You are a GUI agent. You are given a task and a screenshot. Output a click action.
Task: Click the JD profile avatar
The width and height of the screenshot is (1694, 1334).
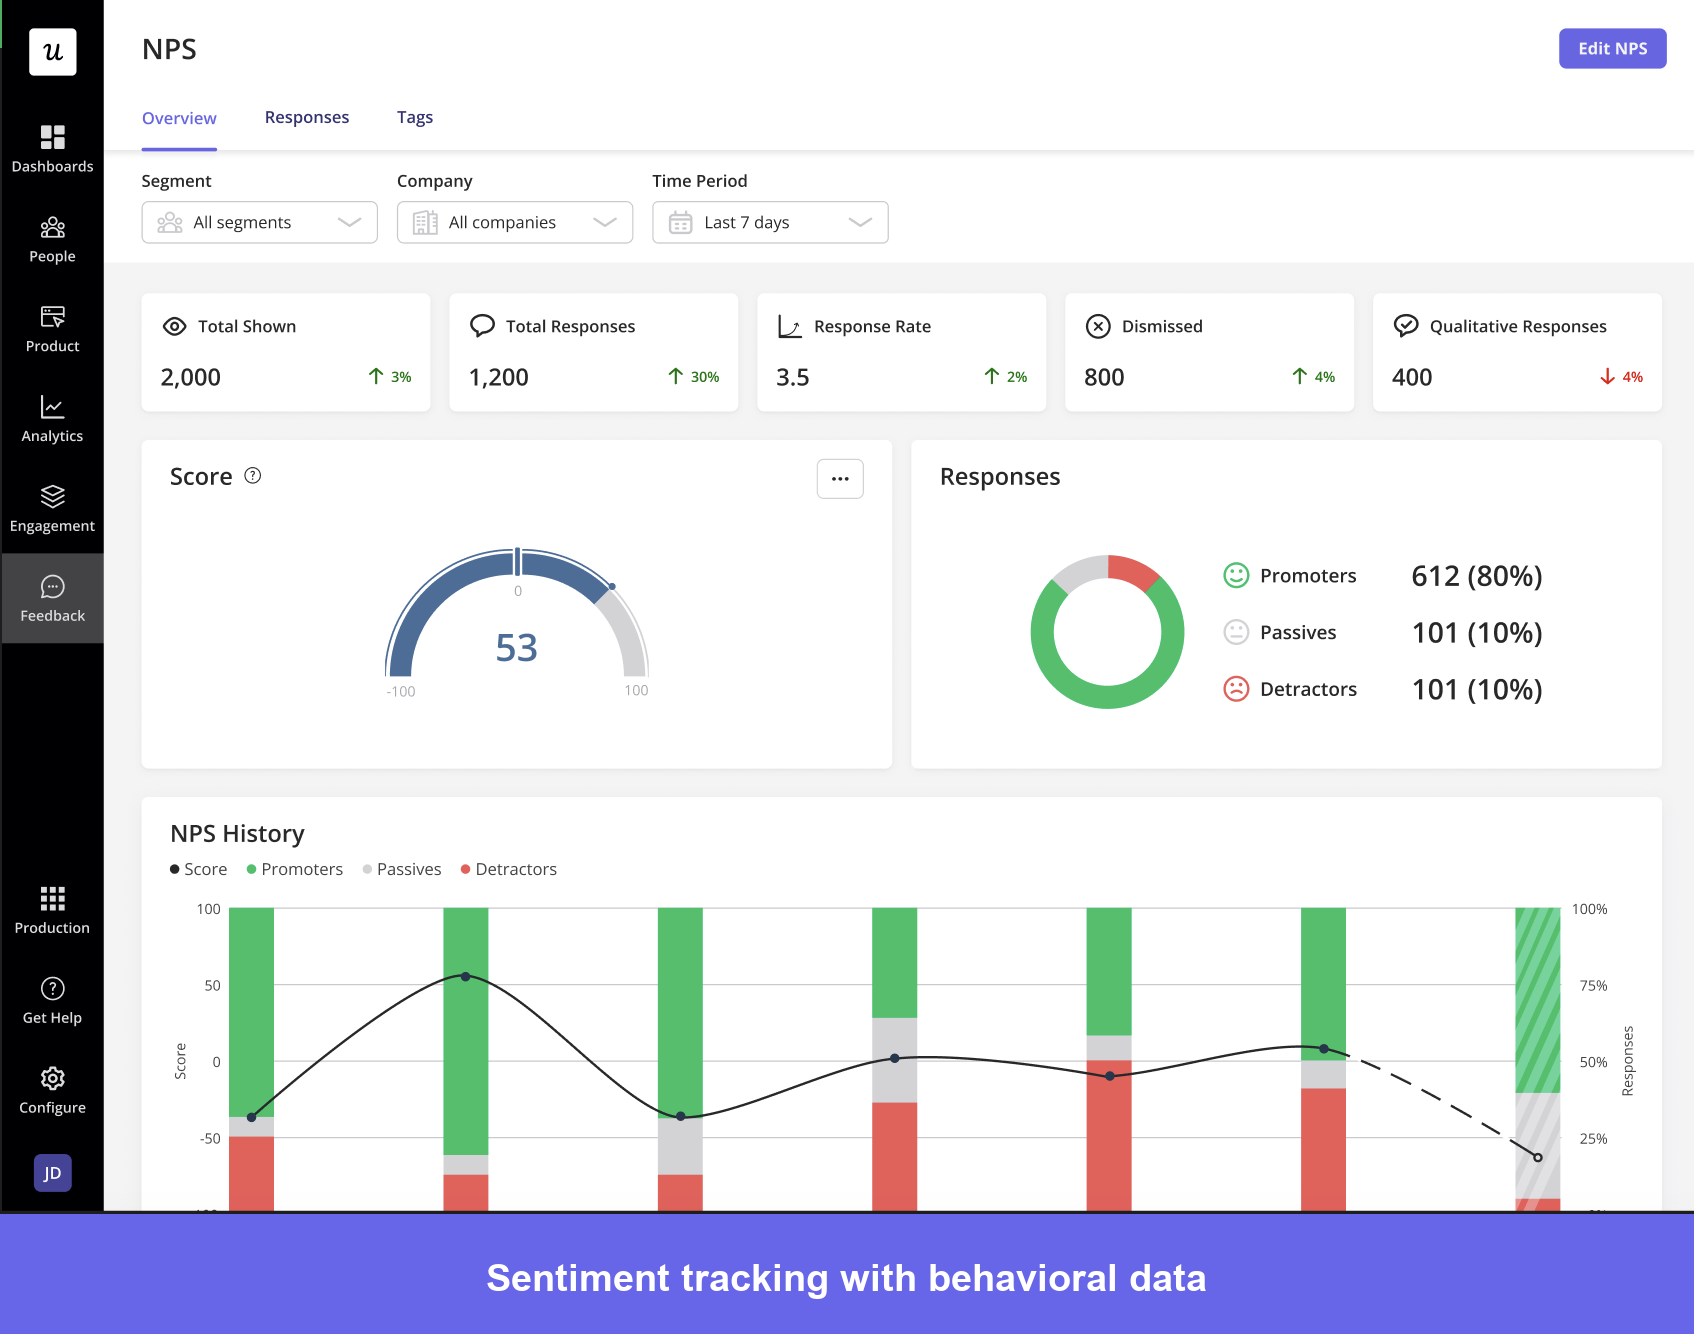(x=52, y=1173)
